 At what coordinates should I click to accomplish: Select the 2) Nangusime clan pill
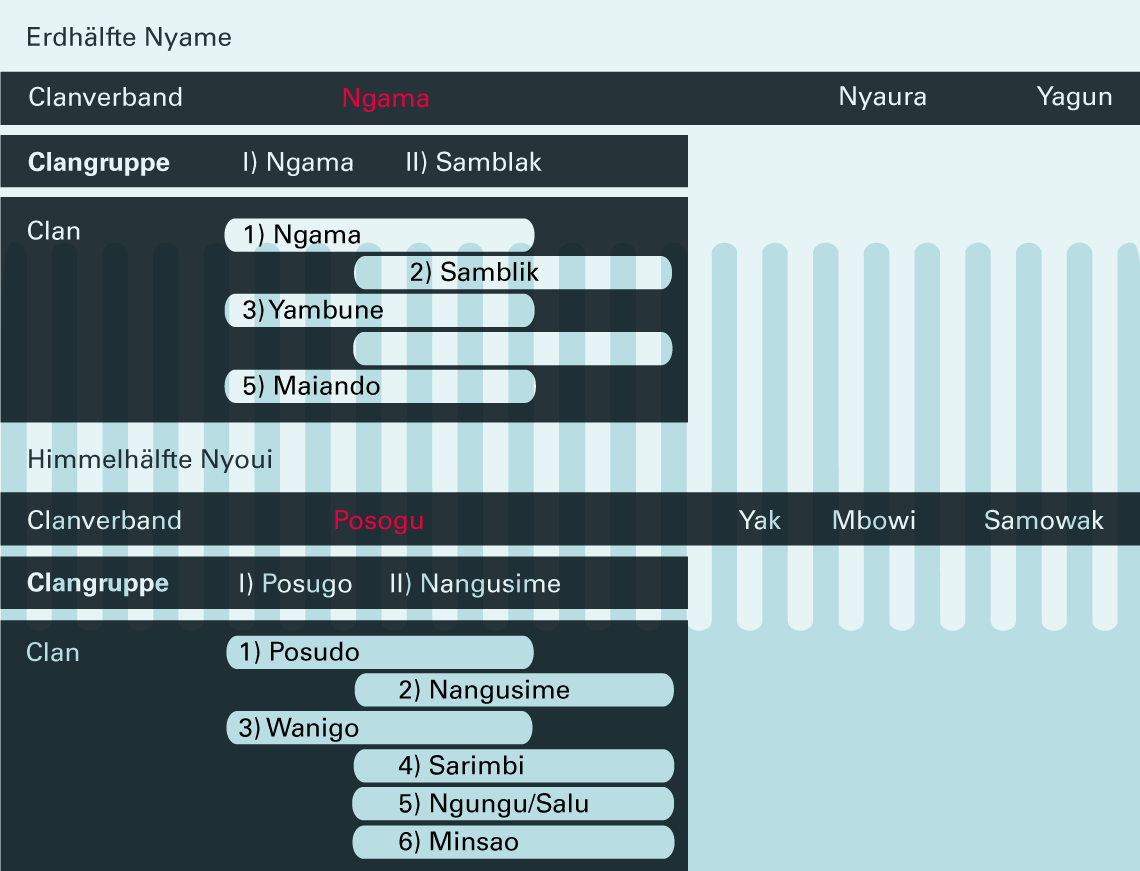(513, 690)
